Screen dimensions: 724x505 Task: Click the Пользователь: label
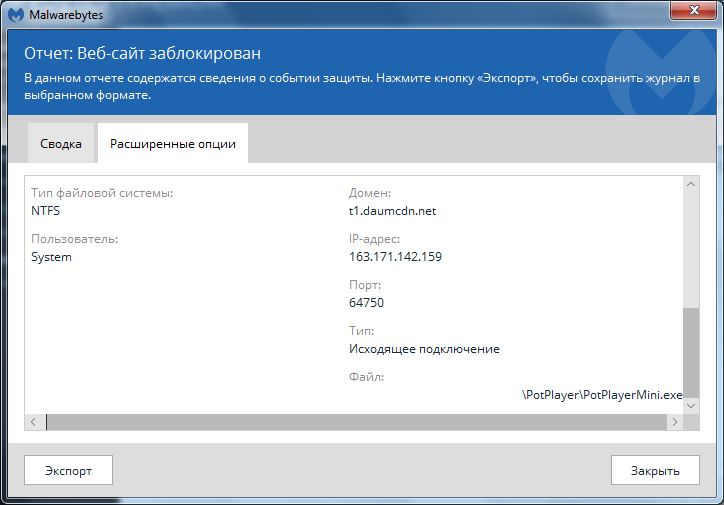pyautogui.click(x=74, y=239)
